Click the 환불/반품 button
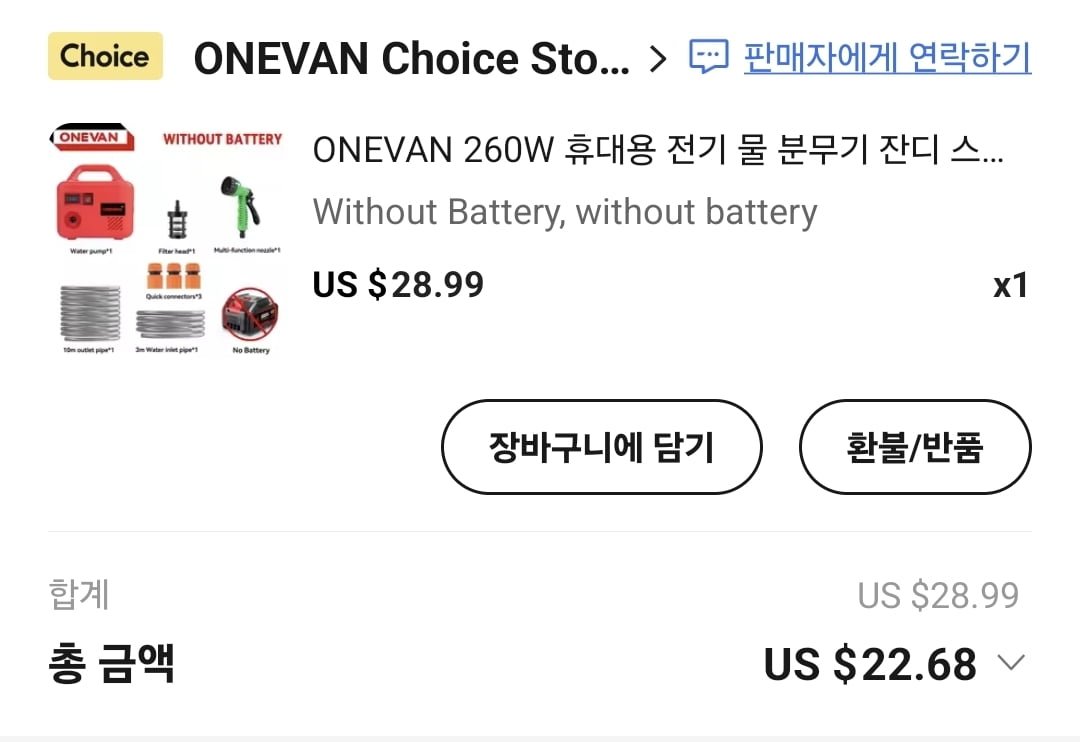This screenshot has height=742, width=1080. point(915,447)
